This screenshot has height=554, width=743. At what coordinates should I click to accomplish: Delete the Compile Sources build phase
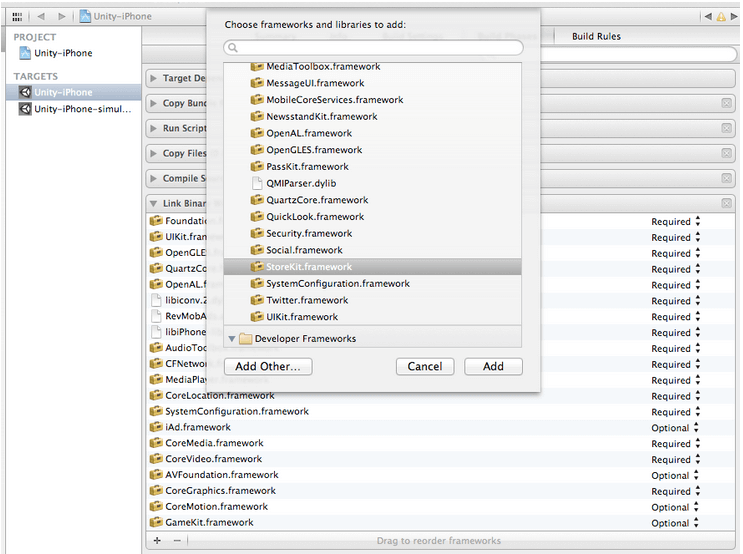(x=726, y=179)
